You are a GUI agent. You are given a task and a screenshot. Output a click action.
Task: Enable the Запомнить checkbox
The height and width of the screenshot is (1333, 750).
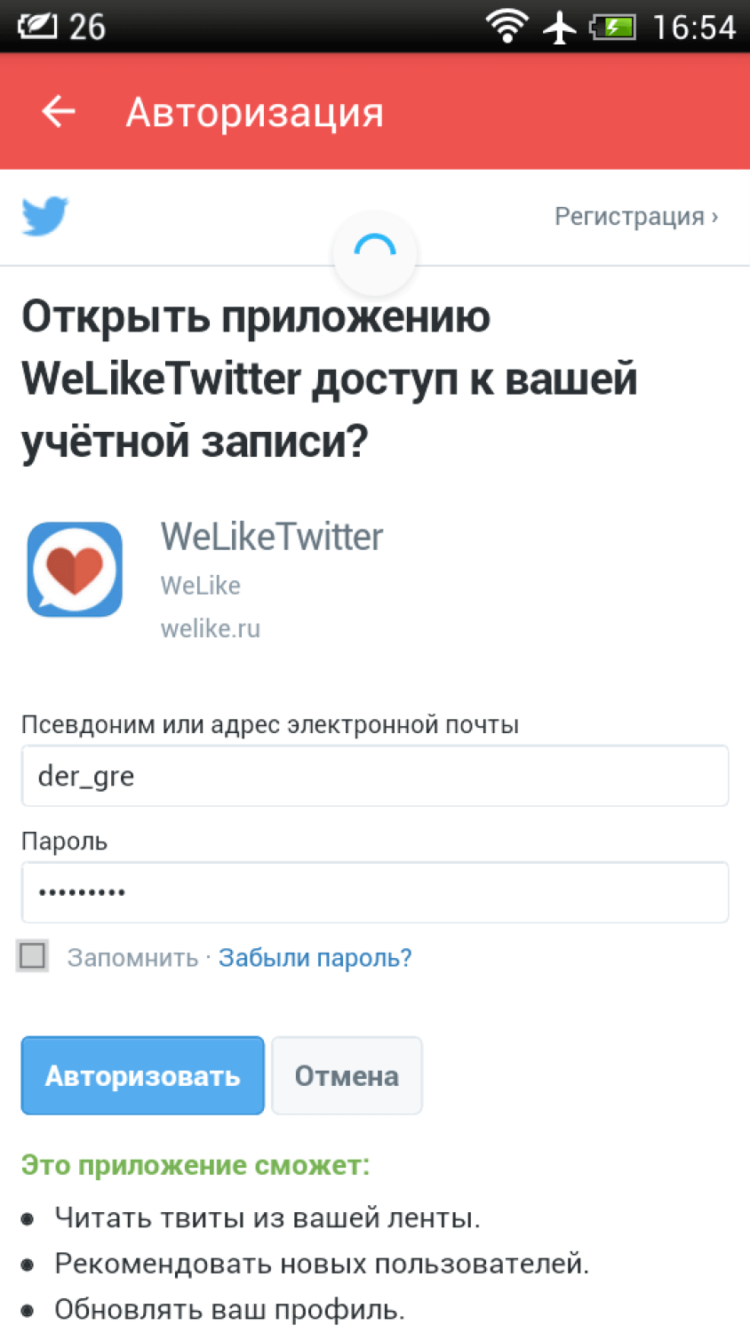(32, 955)
